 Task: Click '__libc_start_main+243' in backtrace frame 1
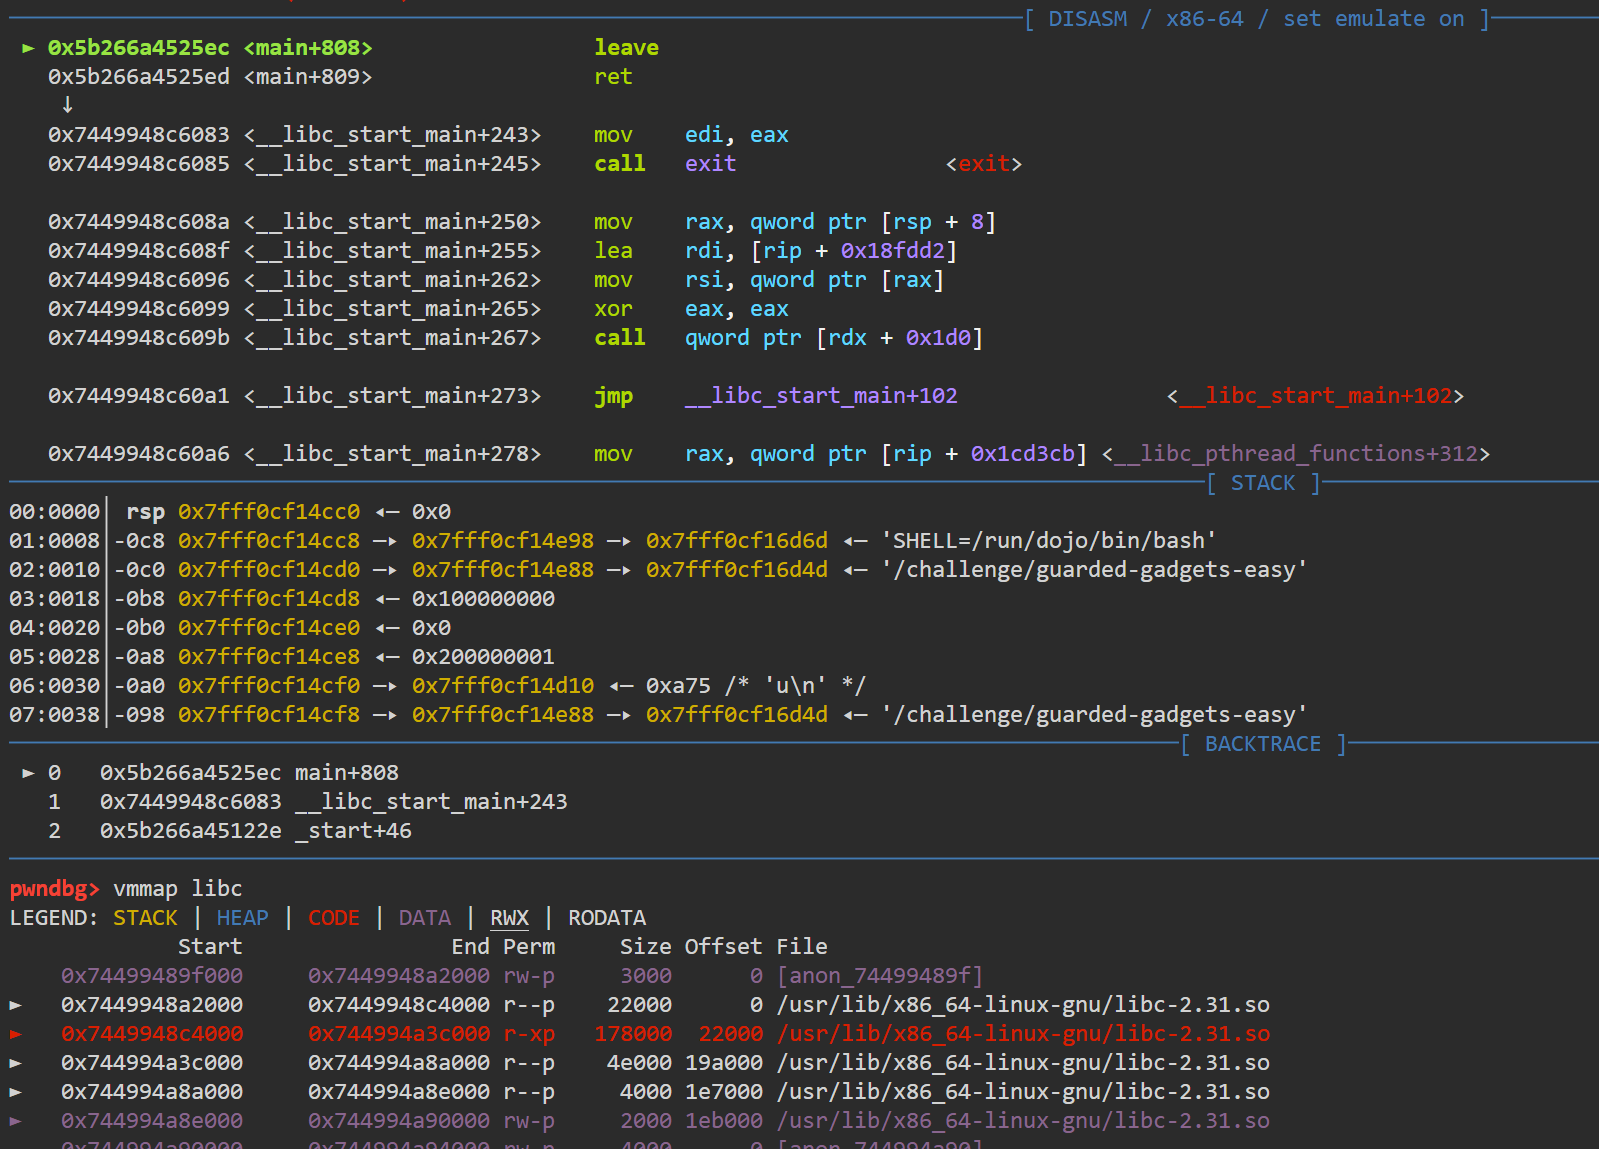point(431,802)
